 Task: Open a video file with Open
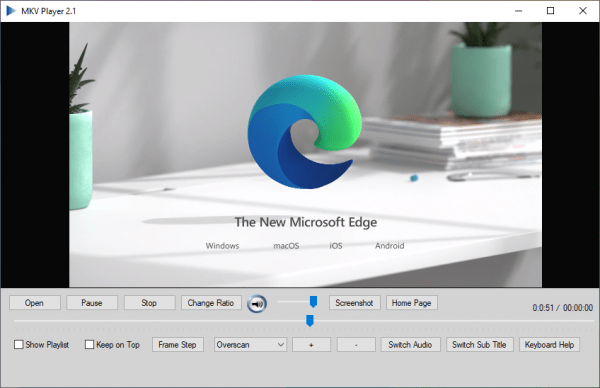(35, 303)
